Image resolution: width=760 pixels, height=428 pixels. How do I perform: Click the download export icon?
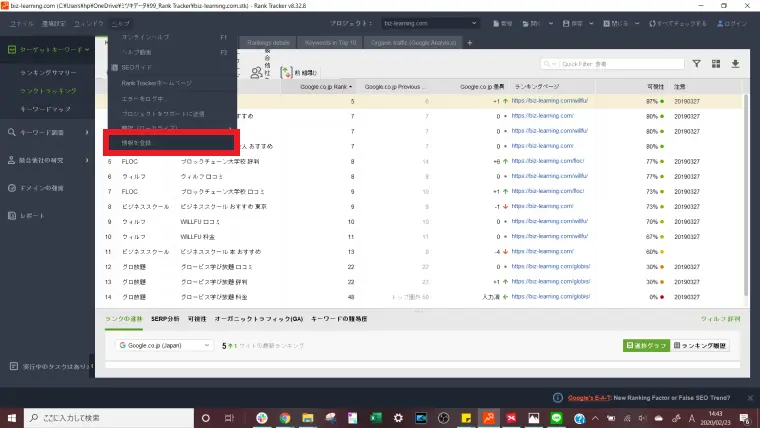pos(735,64)
